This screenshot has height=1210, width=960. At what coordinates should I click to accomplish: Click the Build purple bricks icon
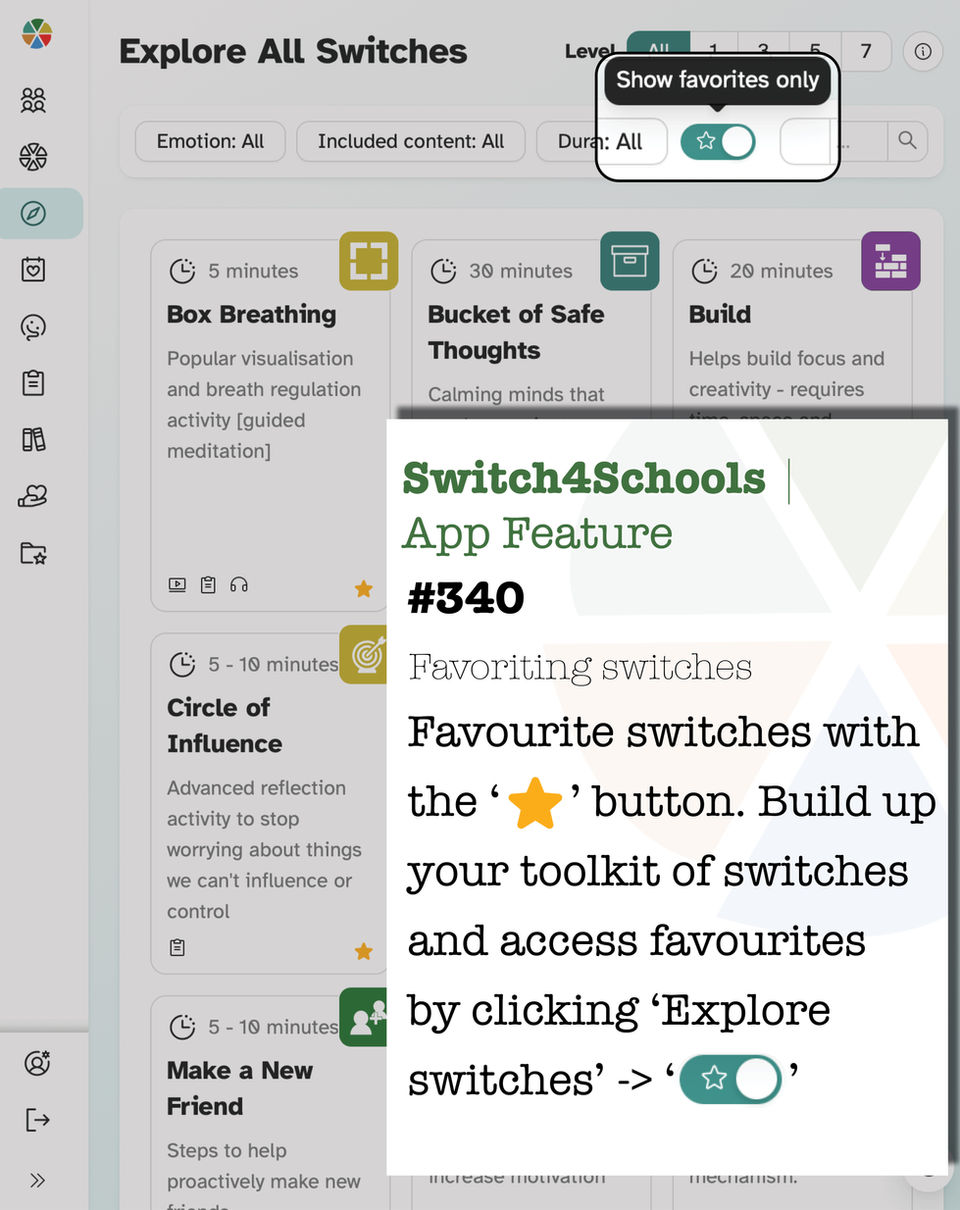891,261
